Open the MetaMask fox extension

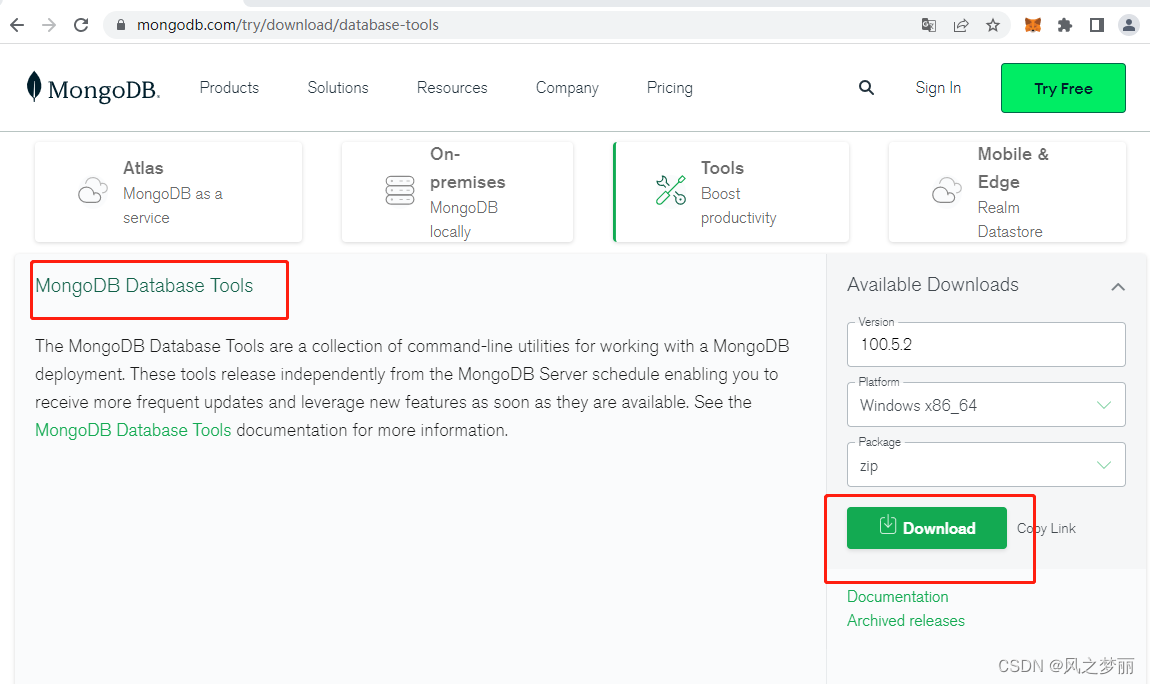[x=1033, y=25]
